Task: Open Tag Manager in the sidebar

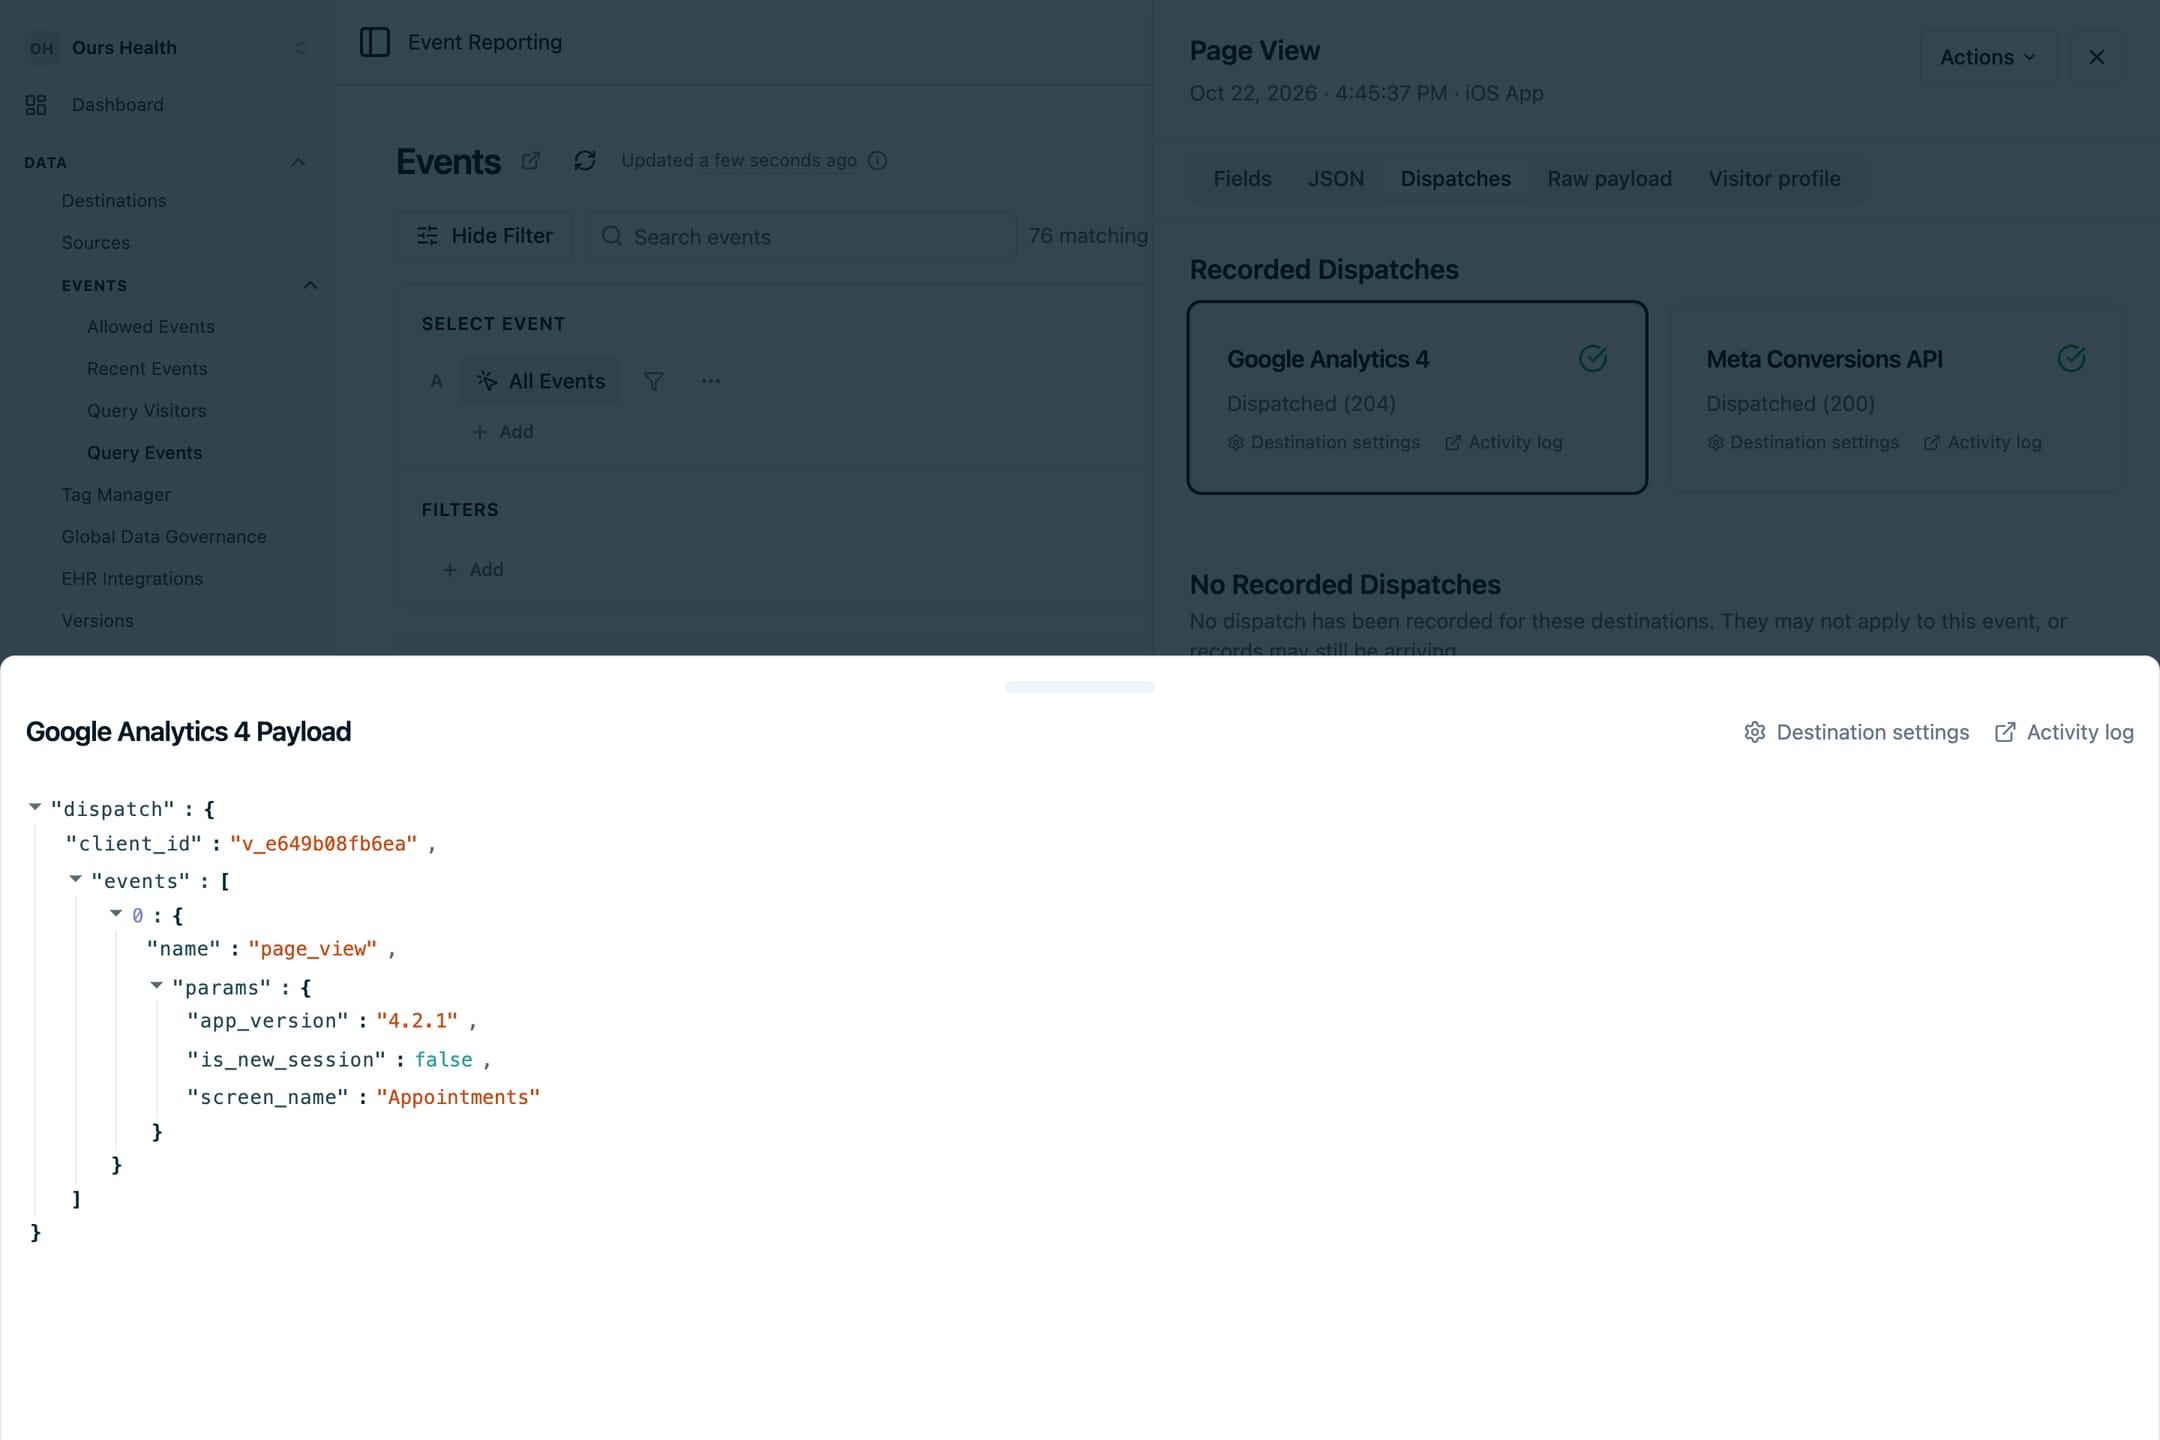Action: click(x=116, y=495)
